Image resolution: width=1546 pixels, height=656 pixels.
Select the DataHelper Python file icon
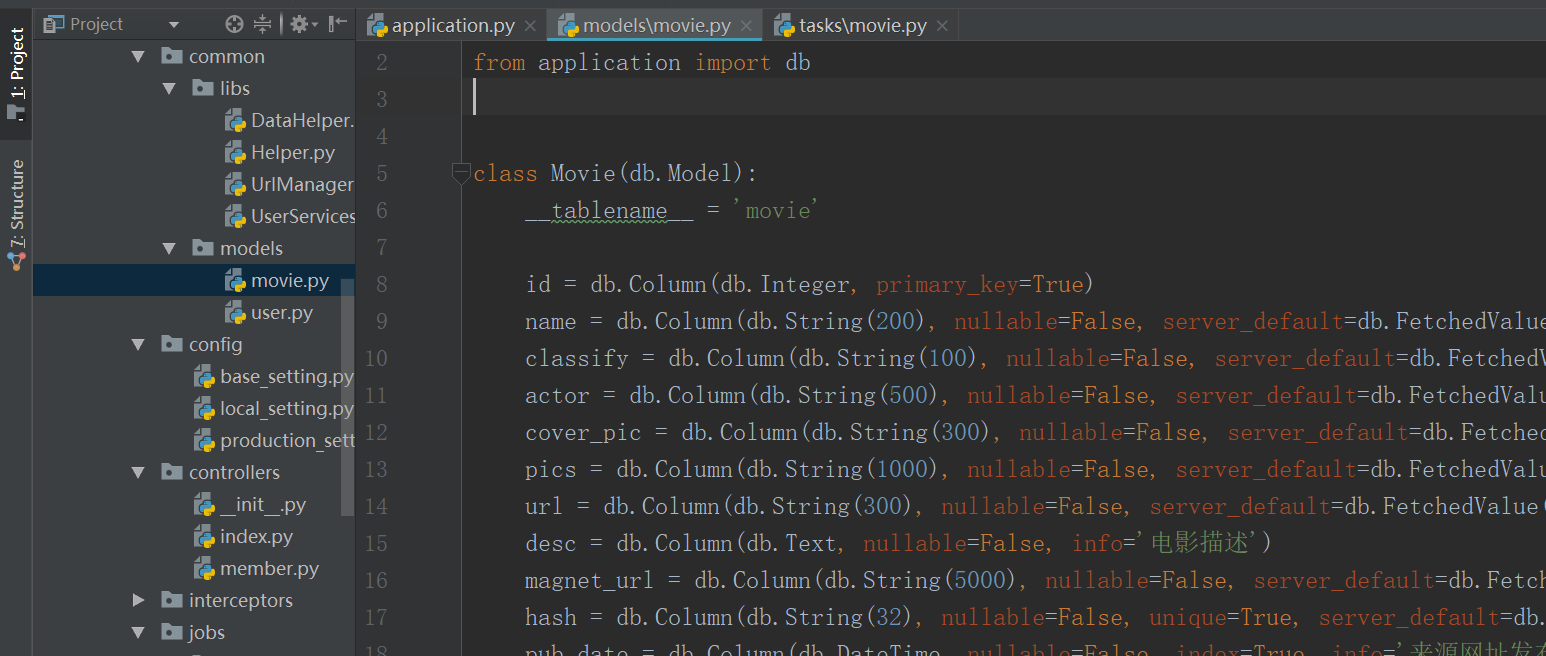[235, 121]
